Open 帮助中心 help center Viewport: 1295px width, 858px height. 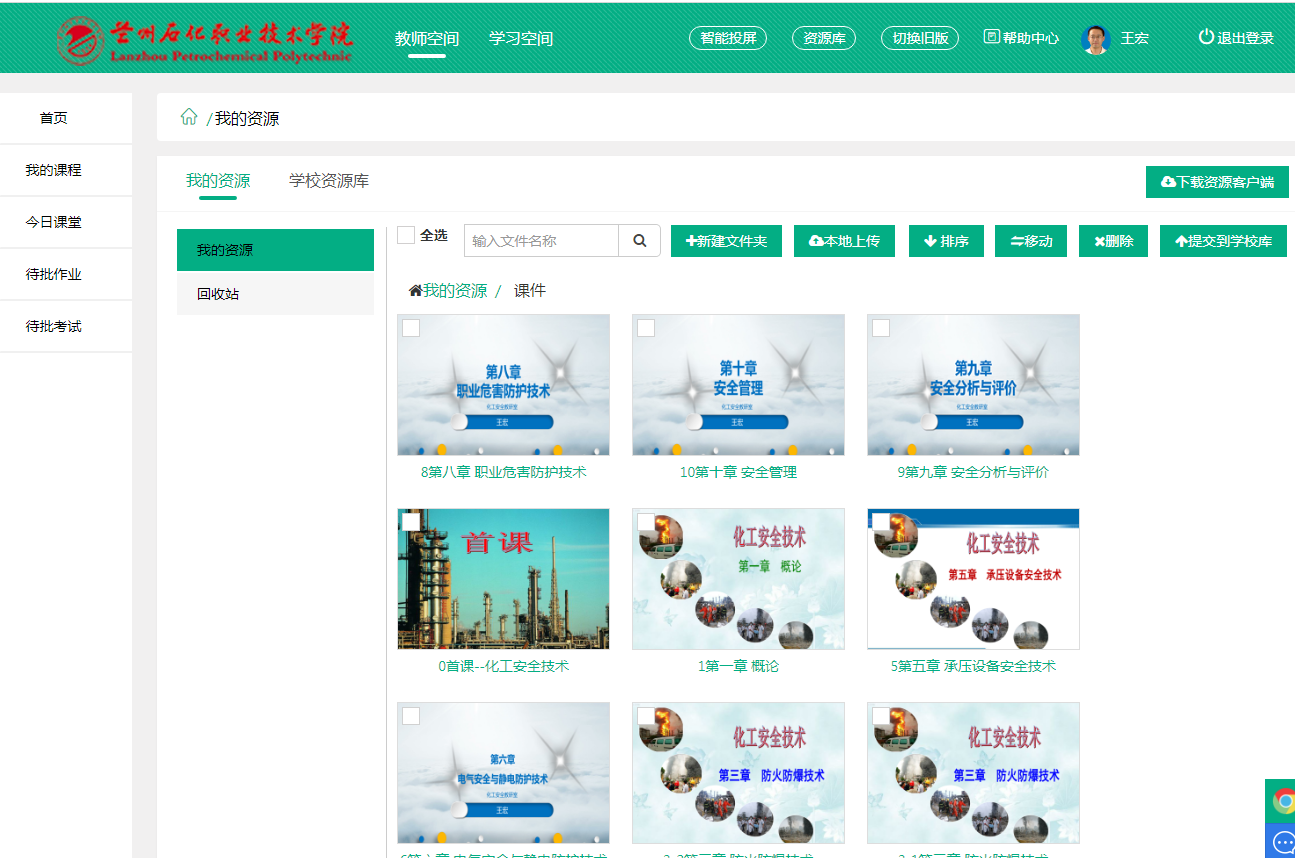coord(1021,38)
